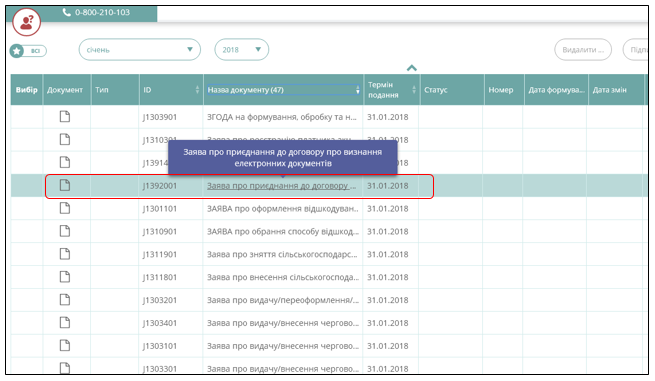
Task: Select 'Заява про внесення сільськогоспода...' row
Action: 283,277
